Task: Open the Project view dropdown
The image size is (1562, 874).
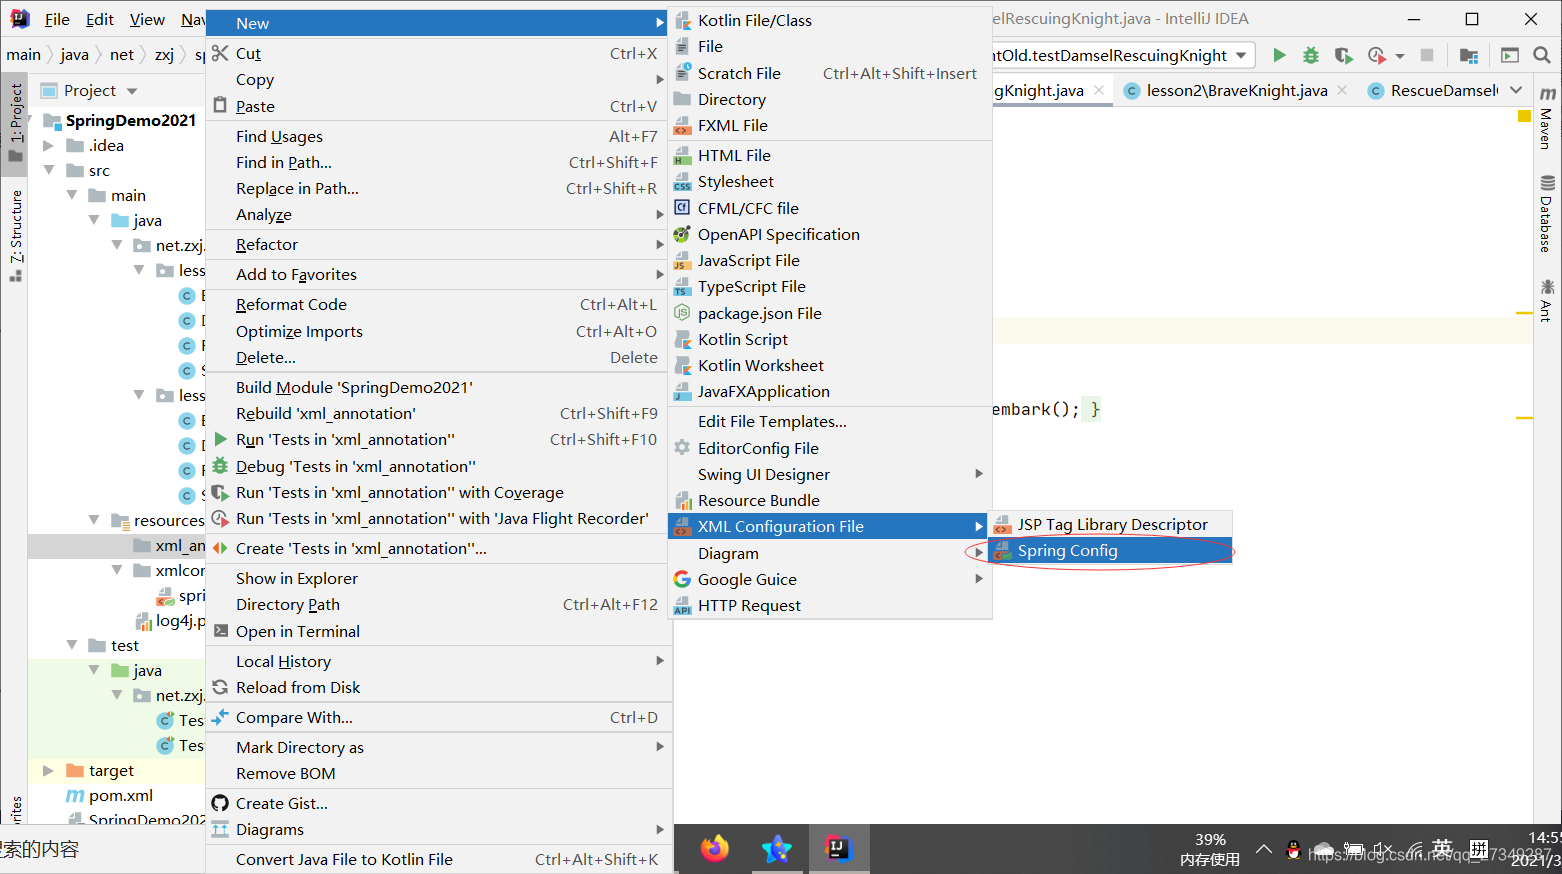Action: click(x=132, y=91)
